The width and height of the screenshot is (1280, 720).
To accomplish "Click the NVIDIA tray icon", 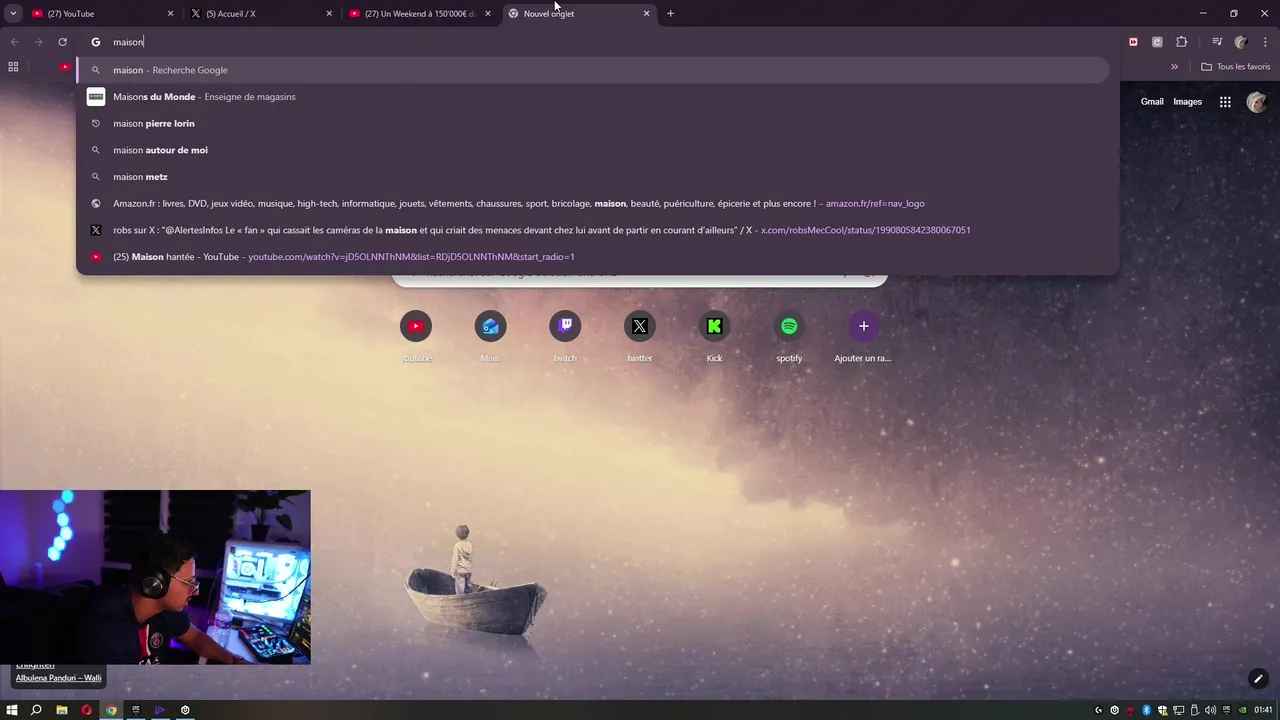I will pos(1243,710).
